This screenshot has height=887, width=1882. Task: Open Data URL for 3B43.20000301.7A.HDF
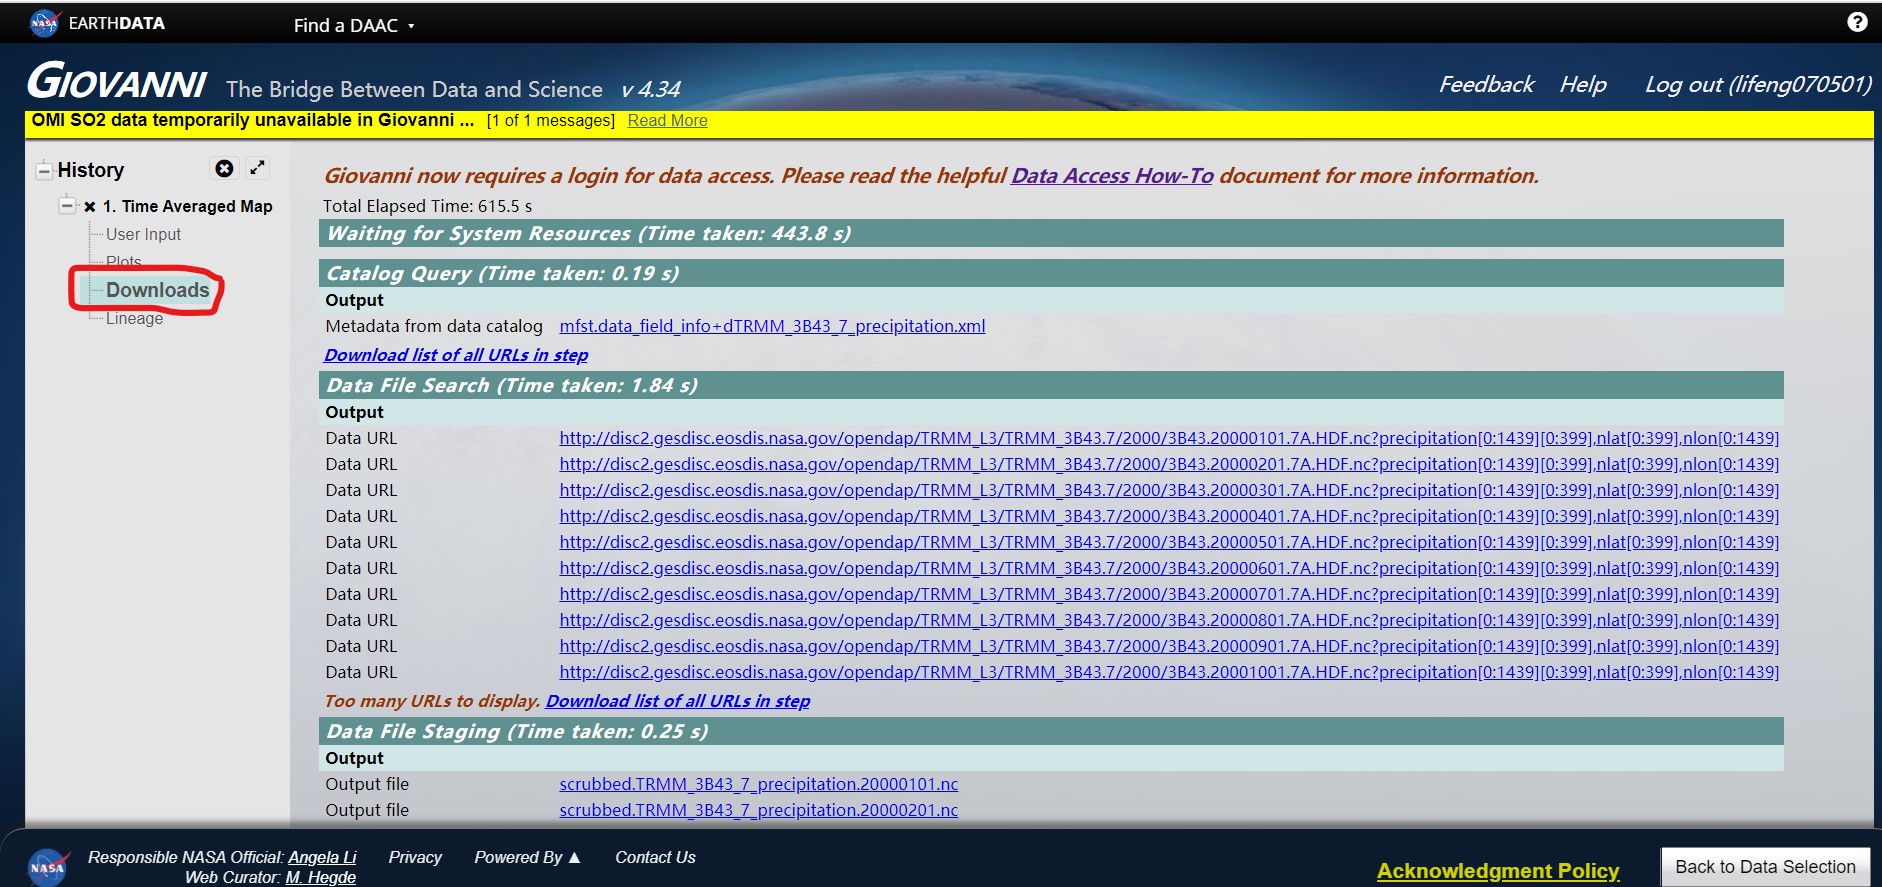[x=1169, y=490]
